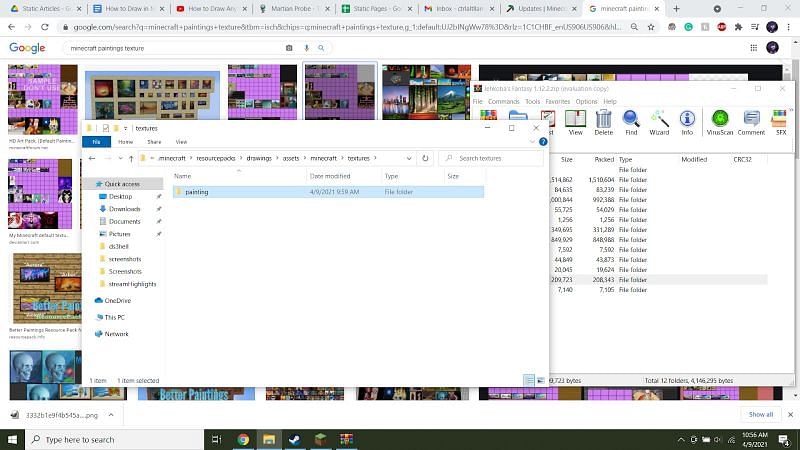Switch to large icons view in Explorer
Screen dimensions: 800x450
541,381
